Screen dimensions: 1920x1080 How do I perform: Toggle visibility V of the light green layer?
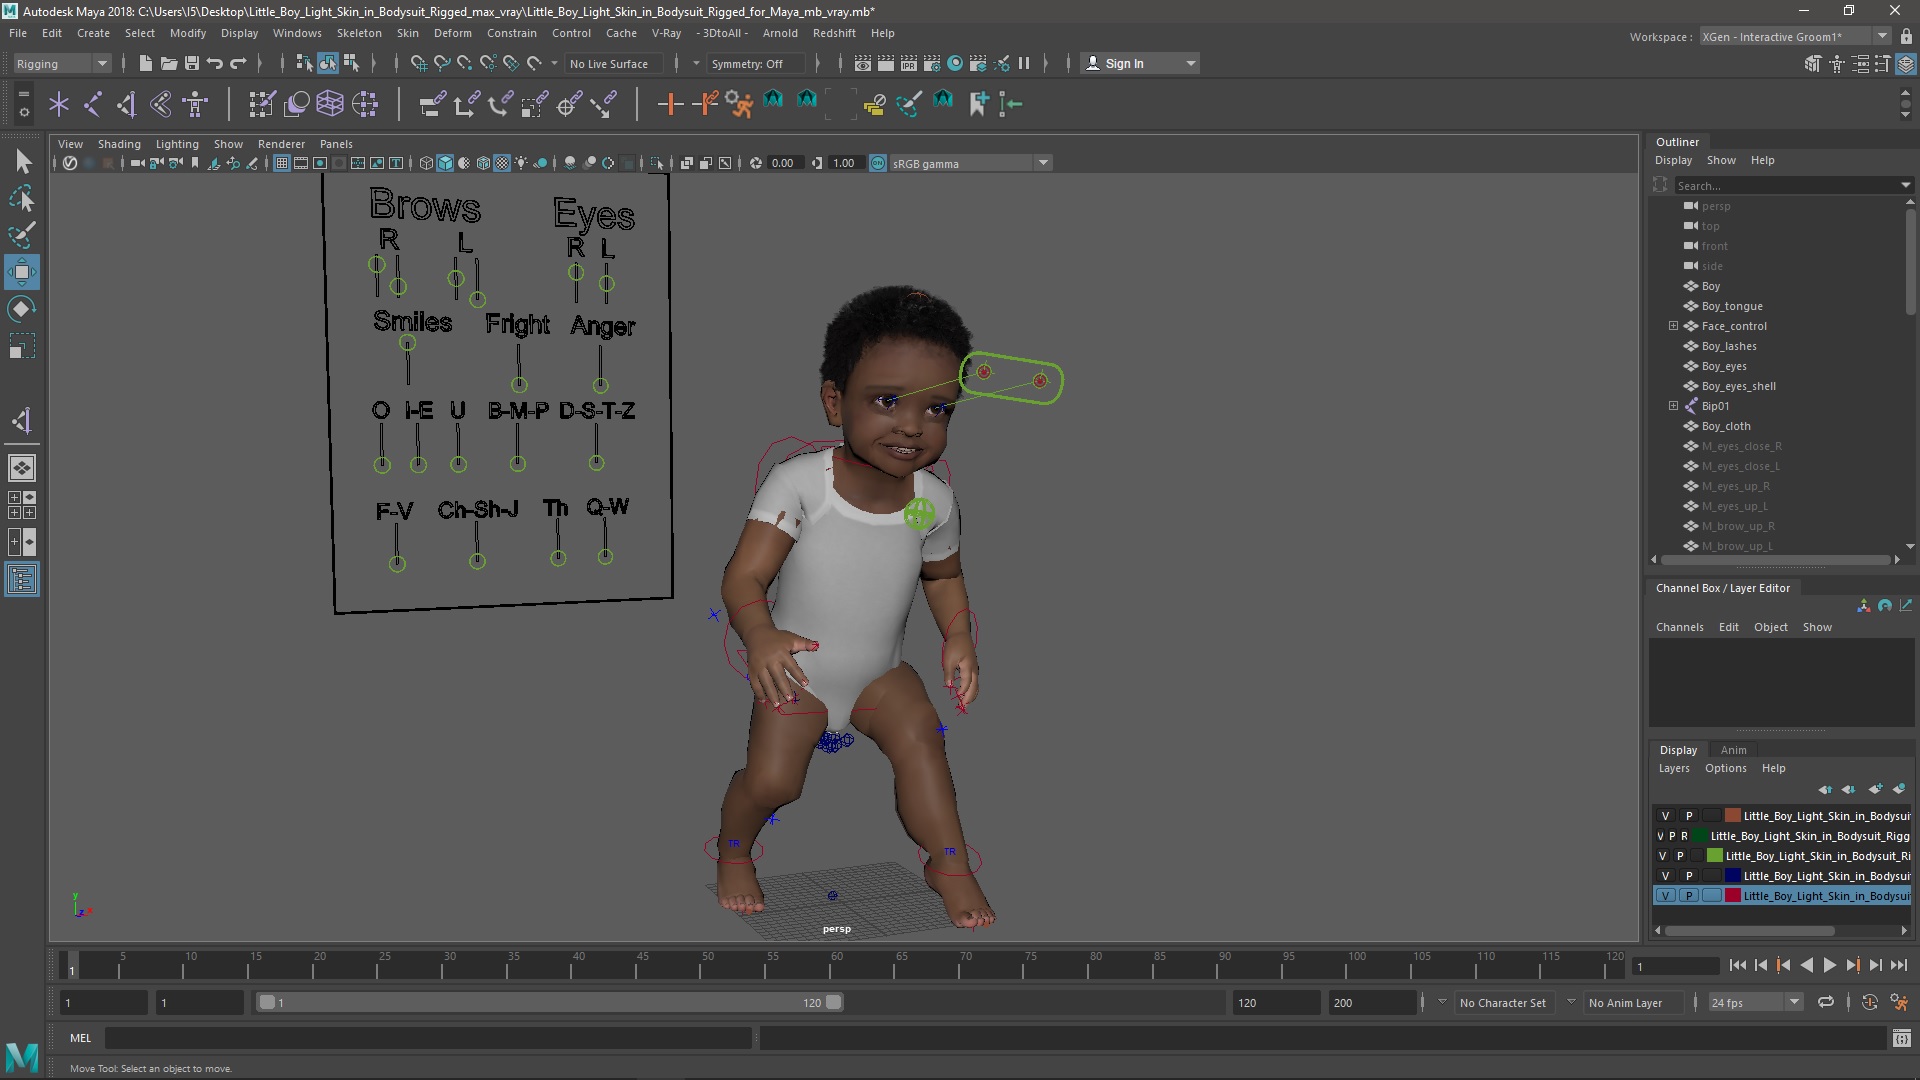click(x=1662, y=856)
